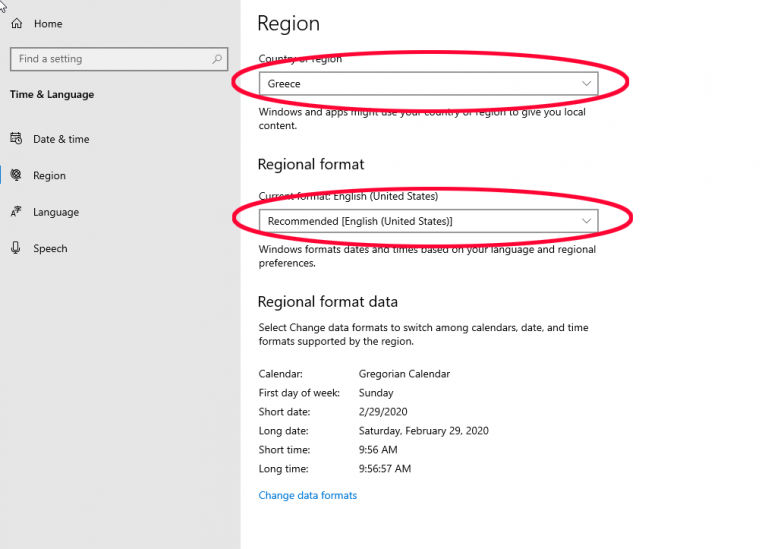Open the Speech settings page
The height and width of the screenshot is (549, 768).
[50, 248]
